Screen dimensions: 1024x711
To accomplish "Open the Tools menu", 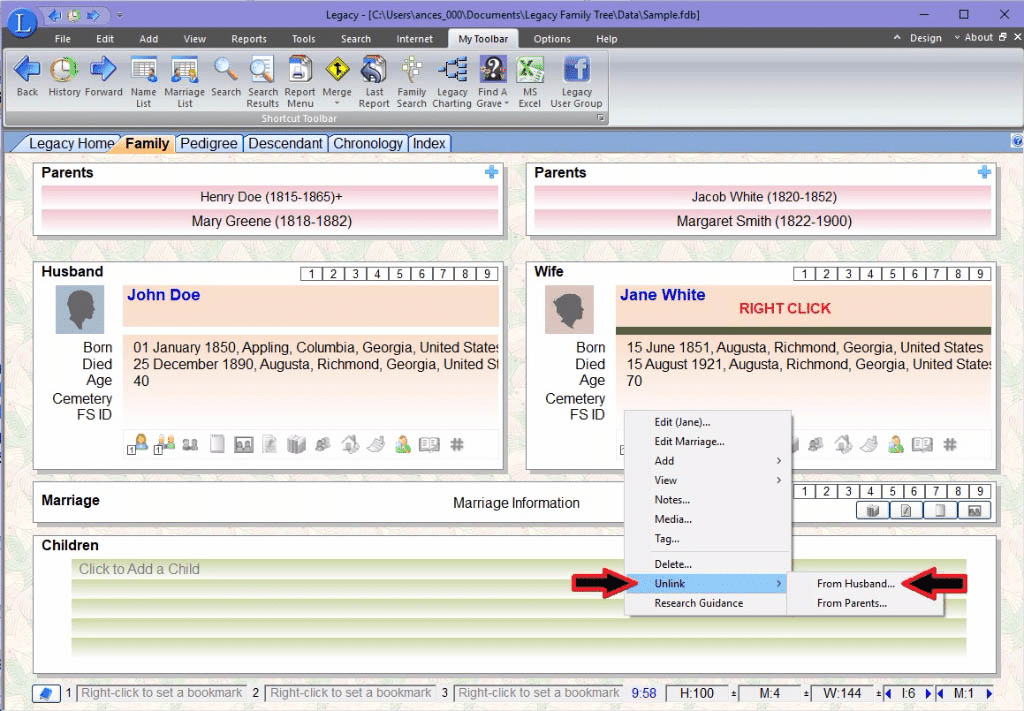I will [x=303, y=39].
